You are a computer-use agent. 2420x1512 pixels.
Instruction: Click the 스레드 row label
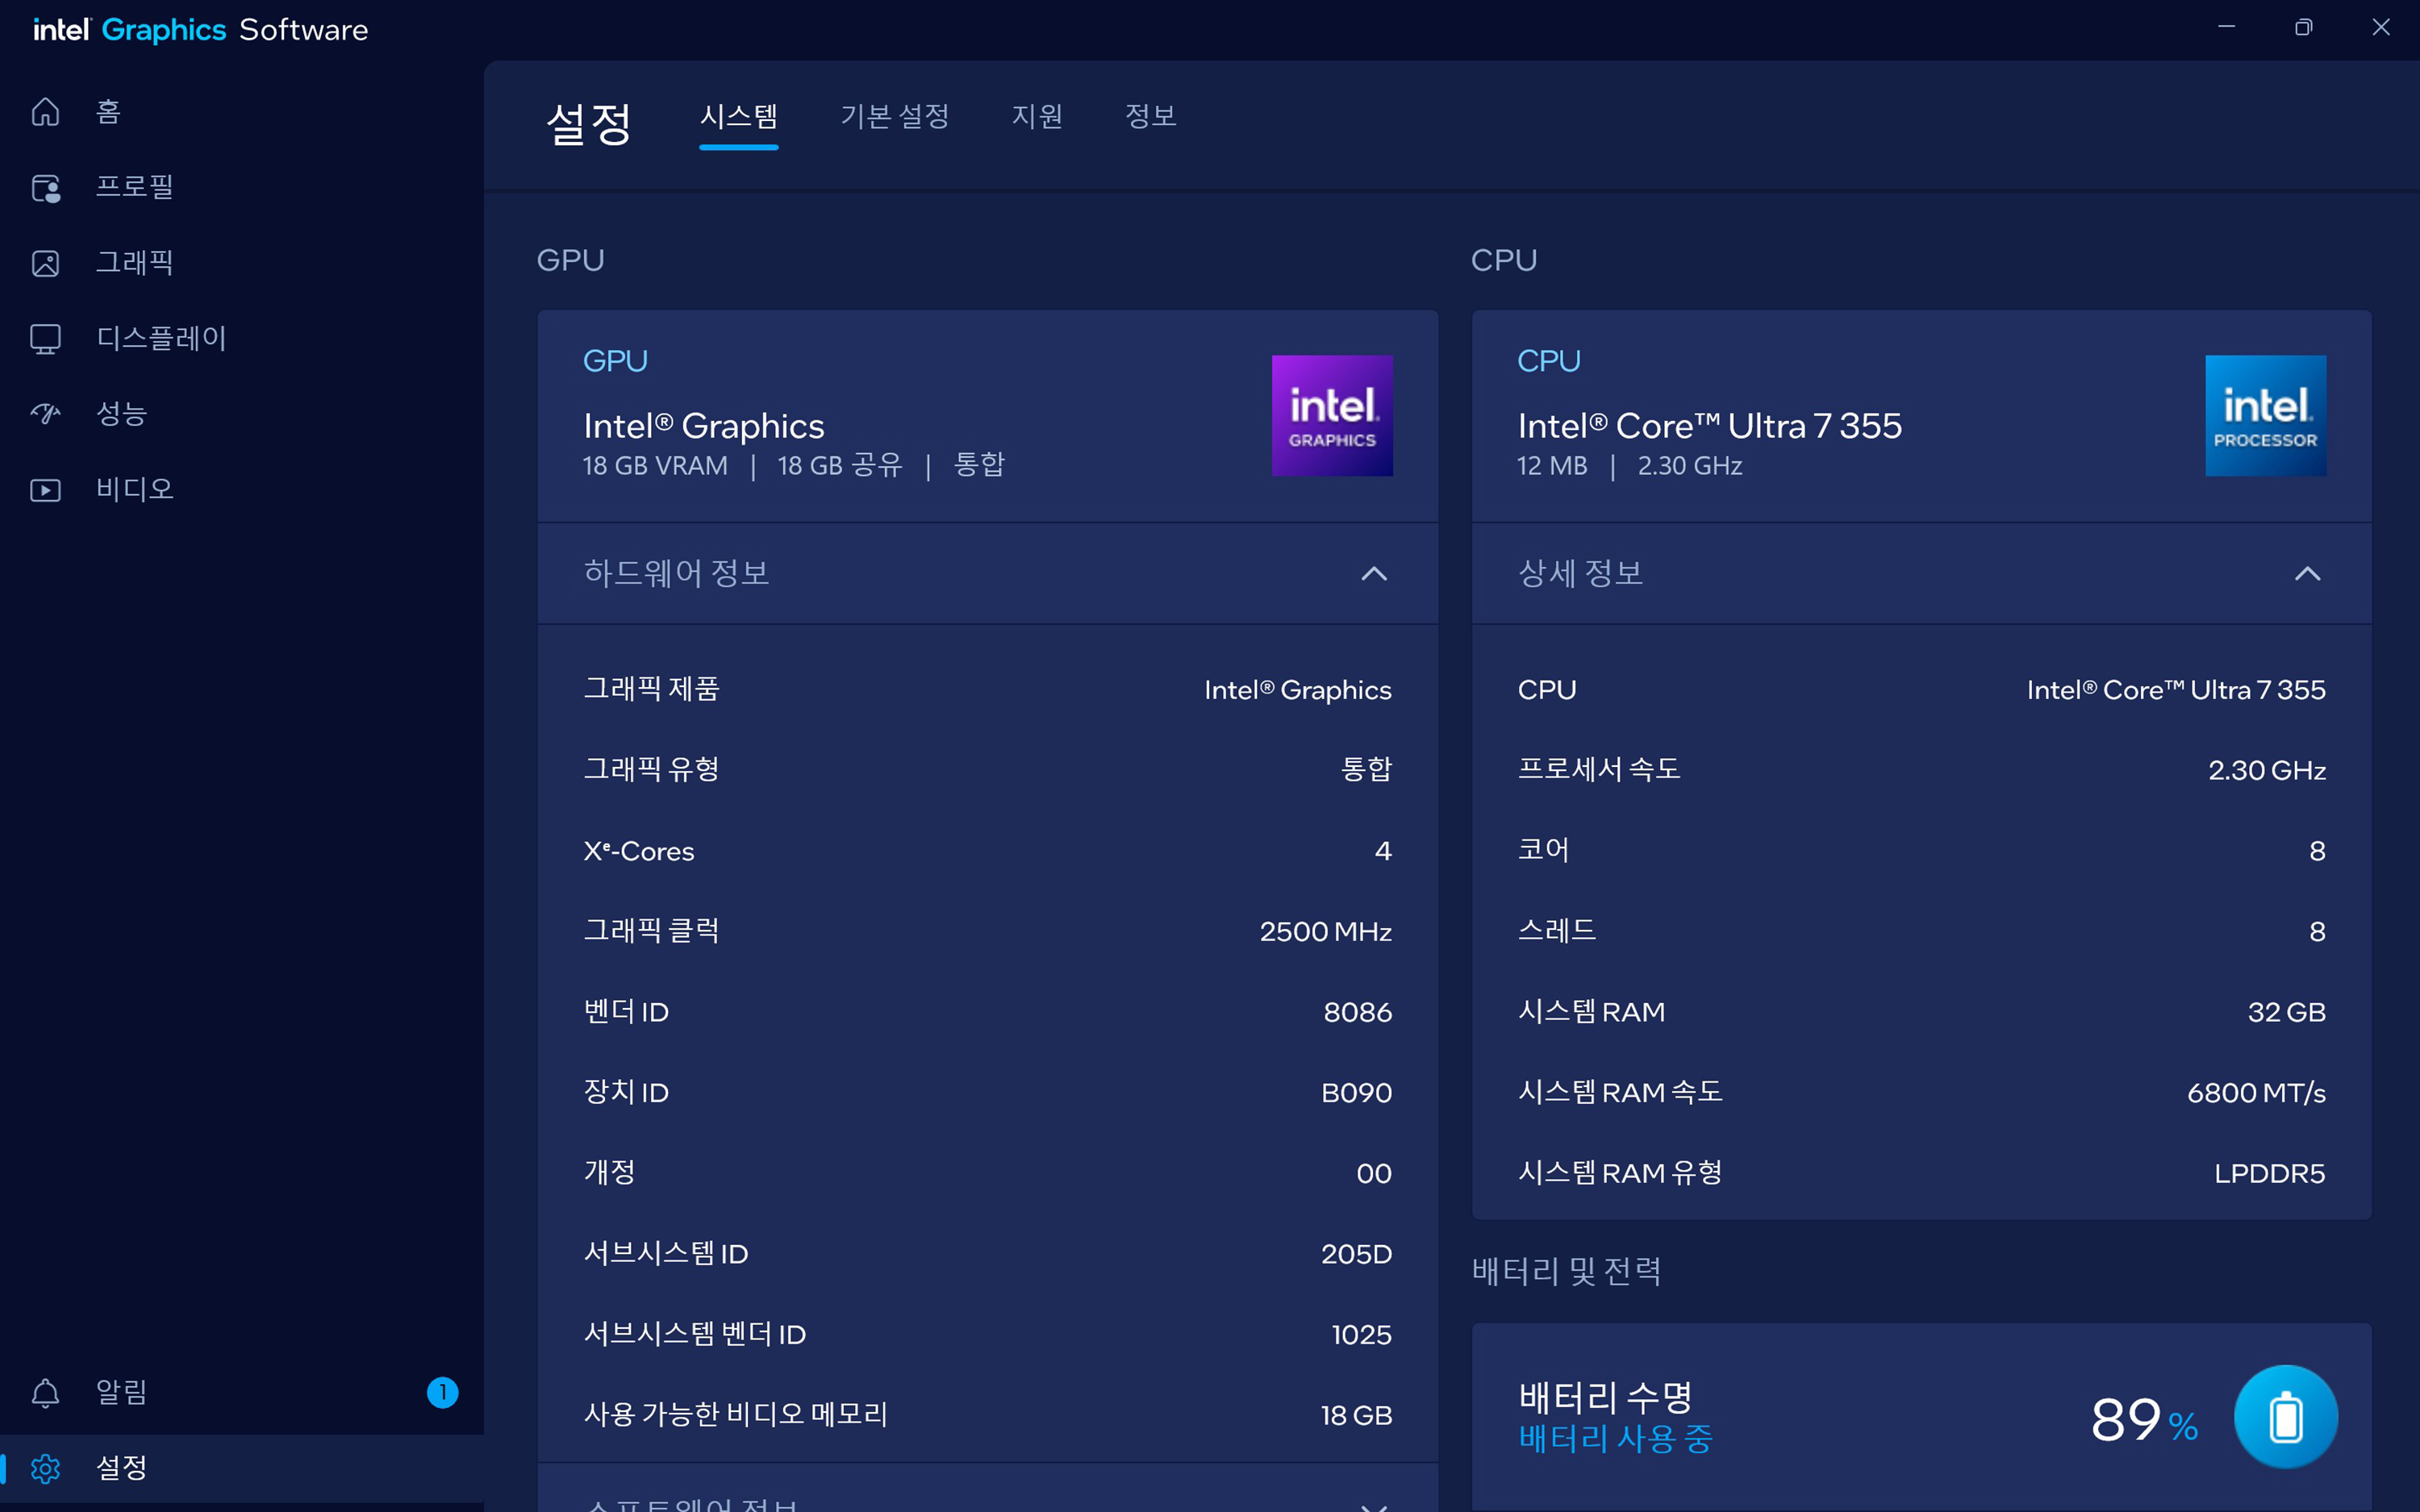(1556, 931)
